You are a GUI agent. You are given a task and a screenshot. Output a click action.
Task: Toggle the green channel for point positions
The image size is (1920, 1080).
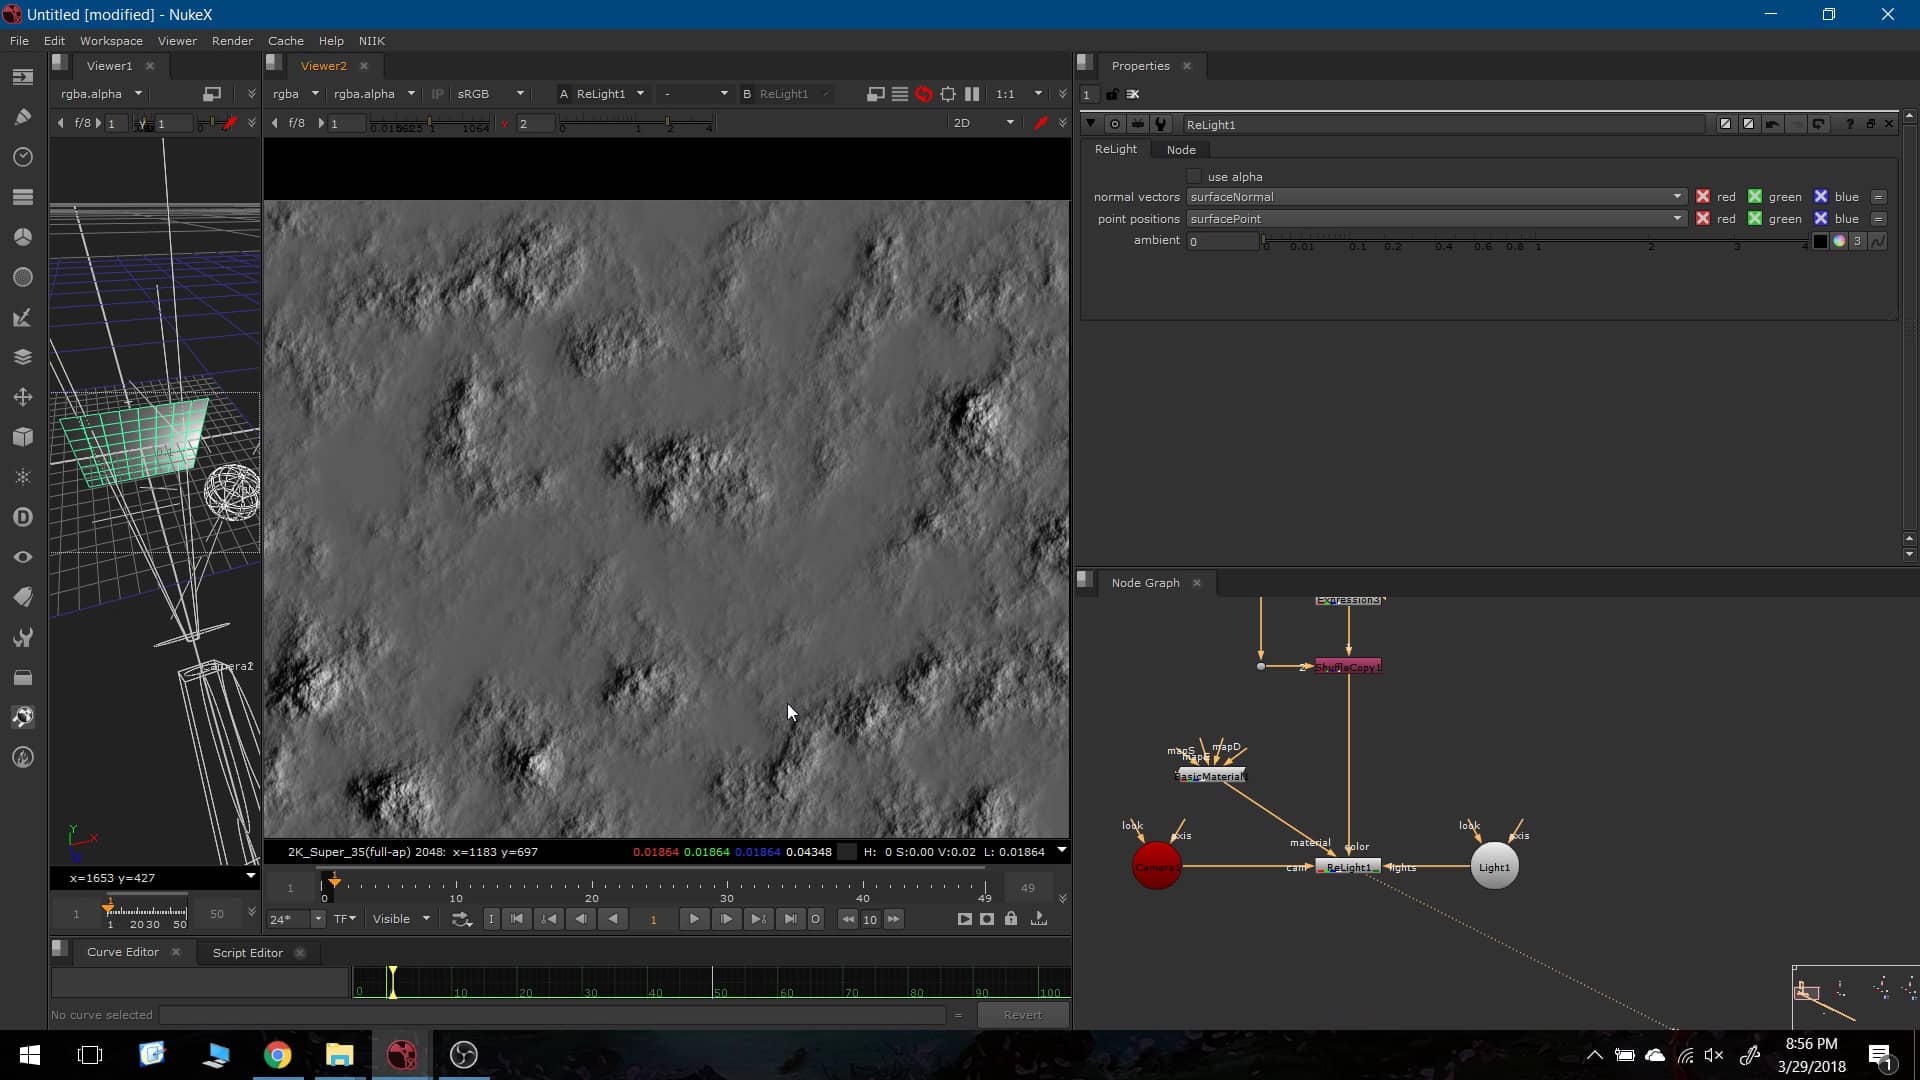(1755, 218)
